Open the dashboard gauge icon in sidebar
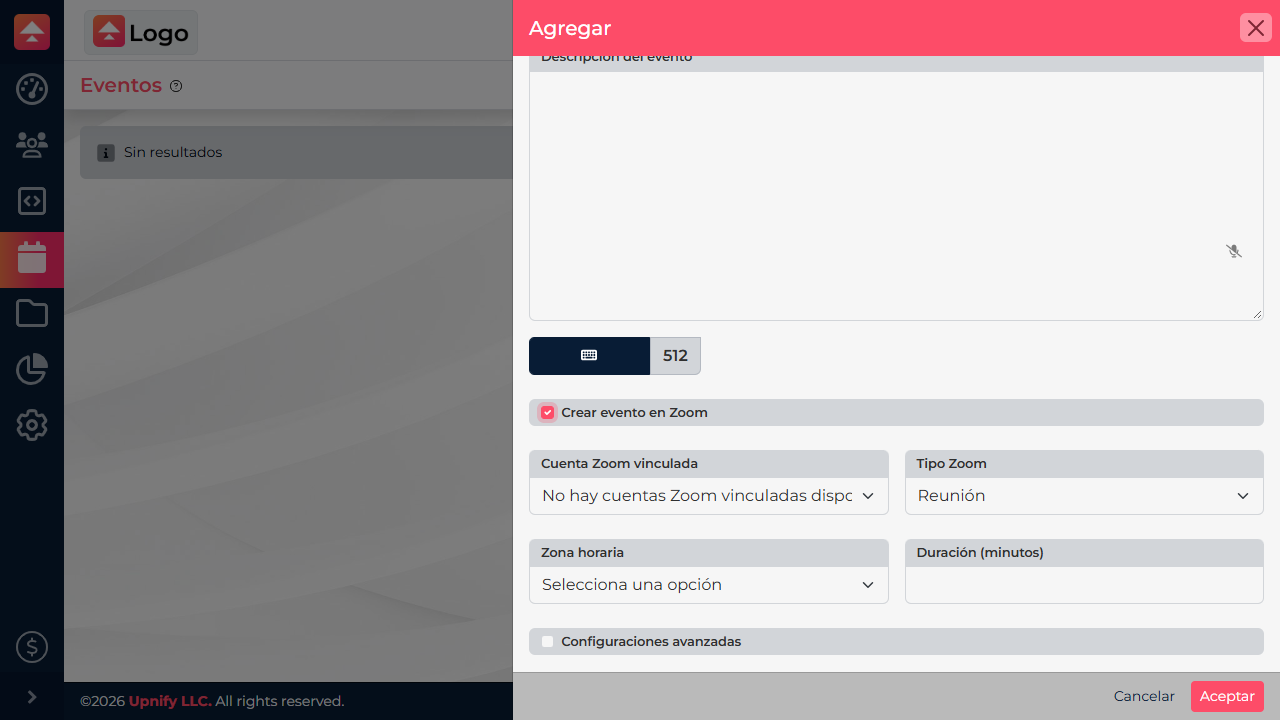 coord(32,89)
